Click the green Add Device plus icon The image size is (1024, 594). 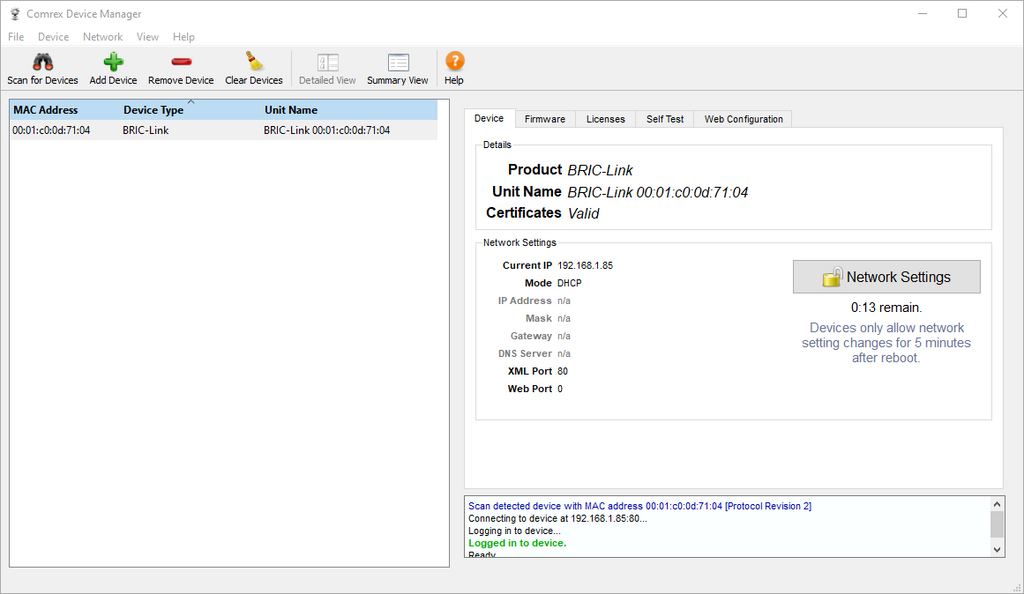(x=113, y=62)
